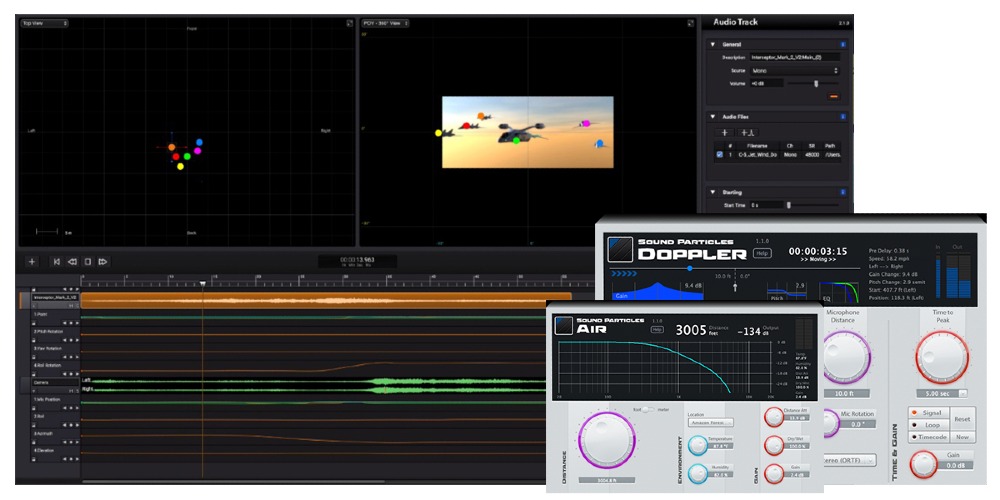This screenshot has width=1000, height=500.
Task: Open the Top View dropdown
Action: click(44, 23)
